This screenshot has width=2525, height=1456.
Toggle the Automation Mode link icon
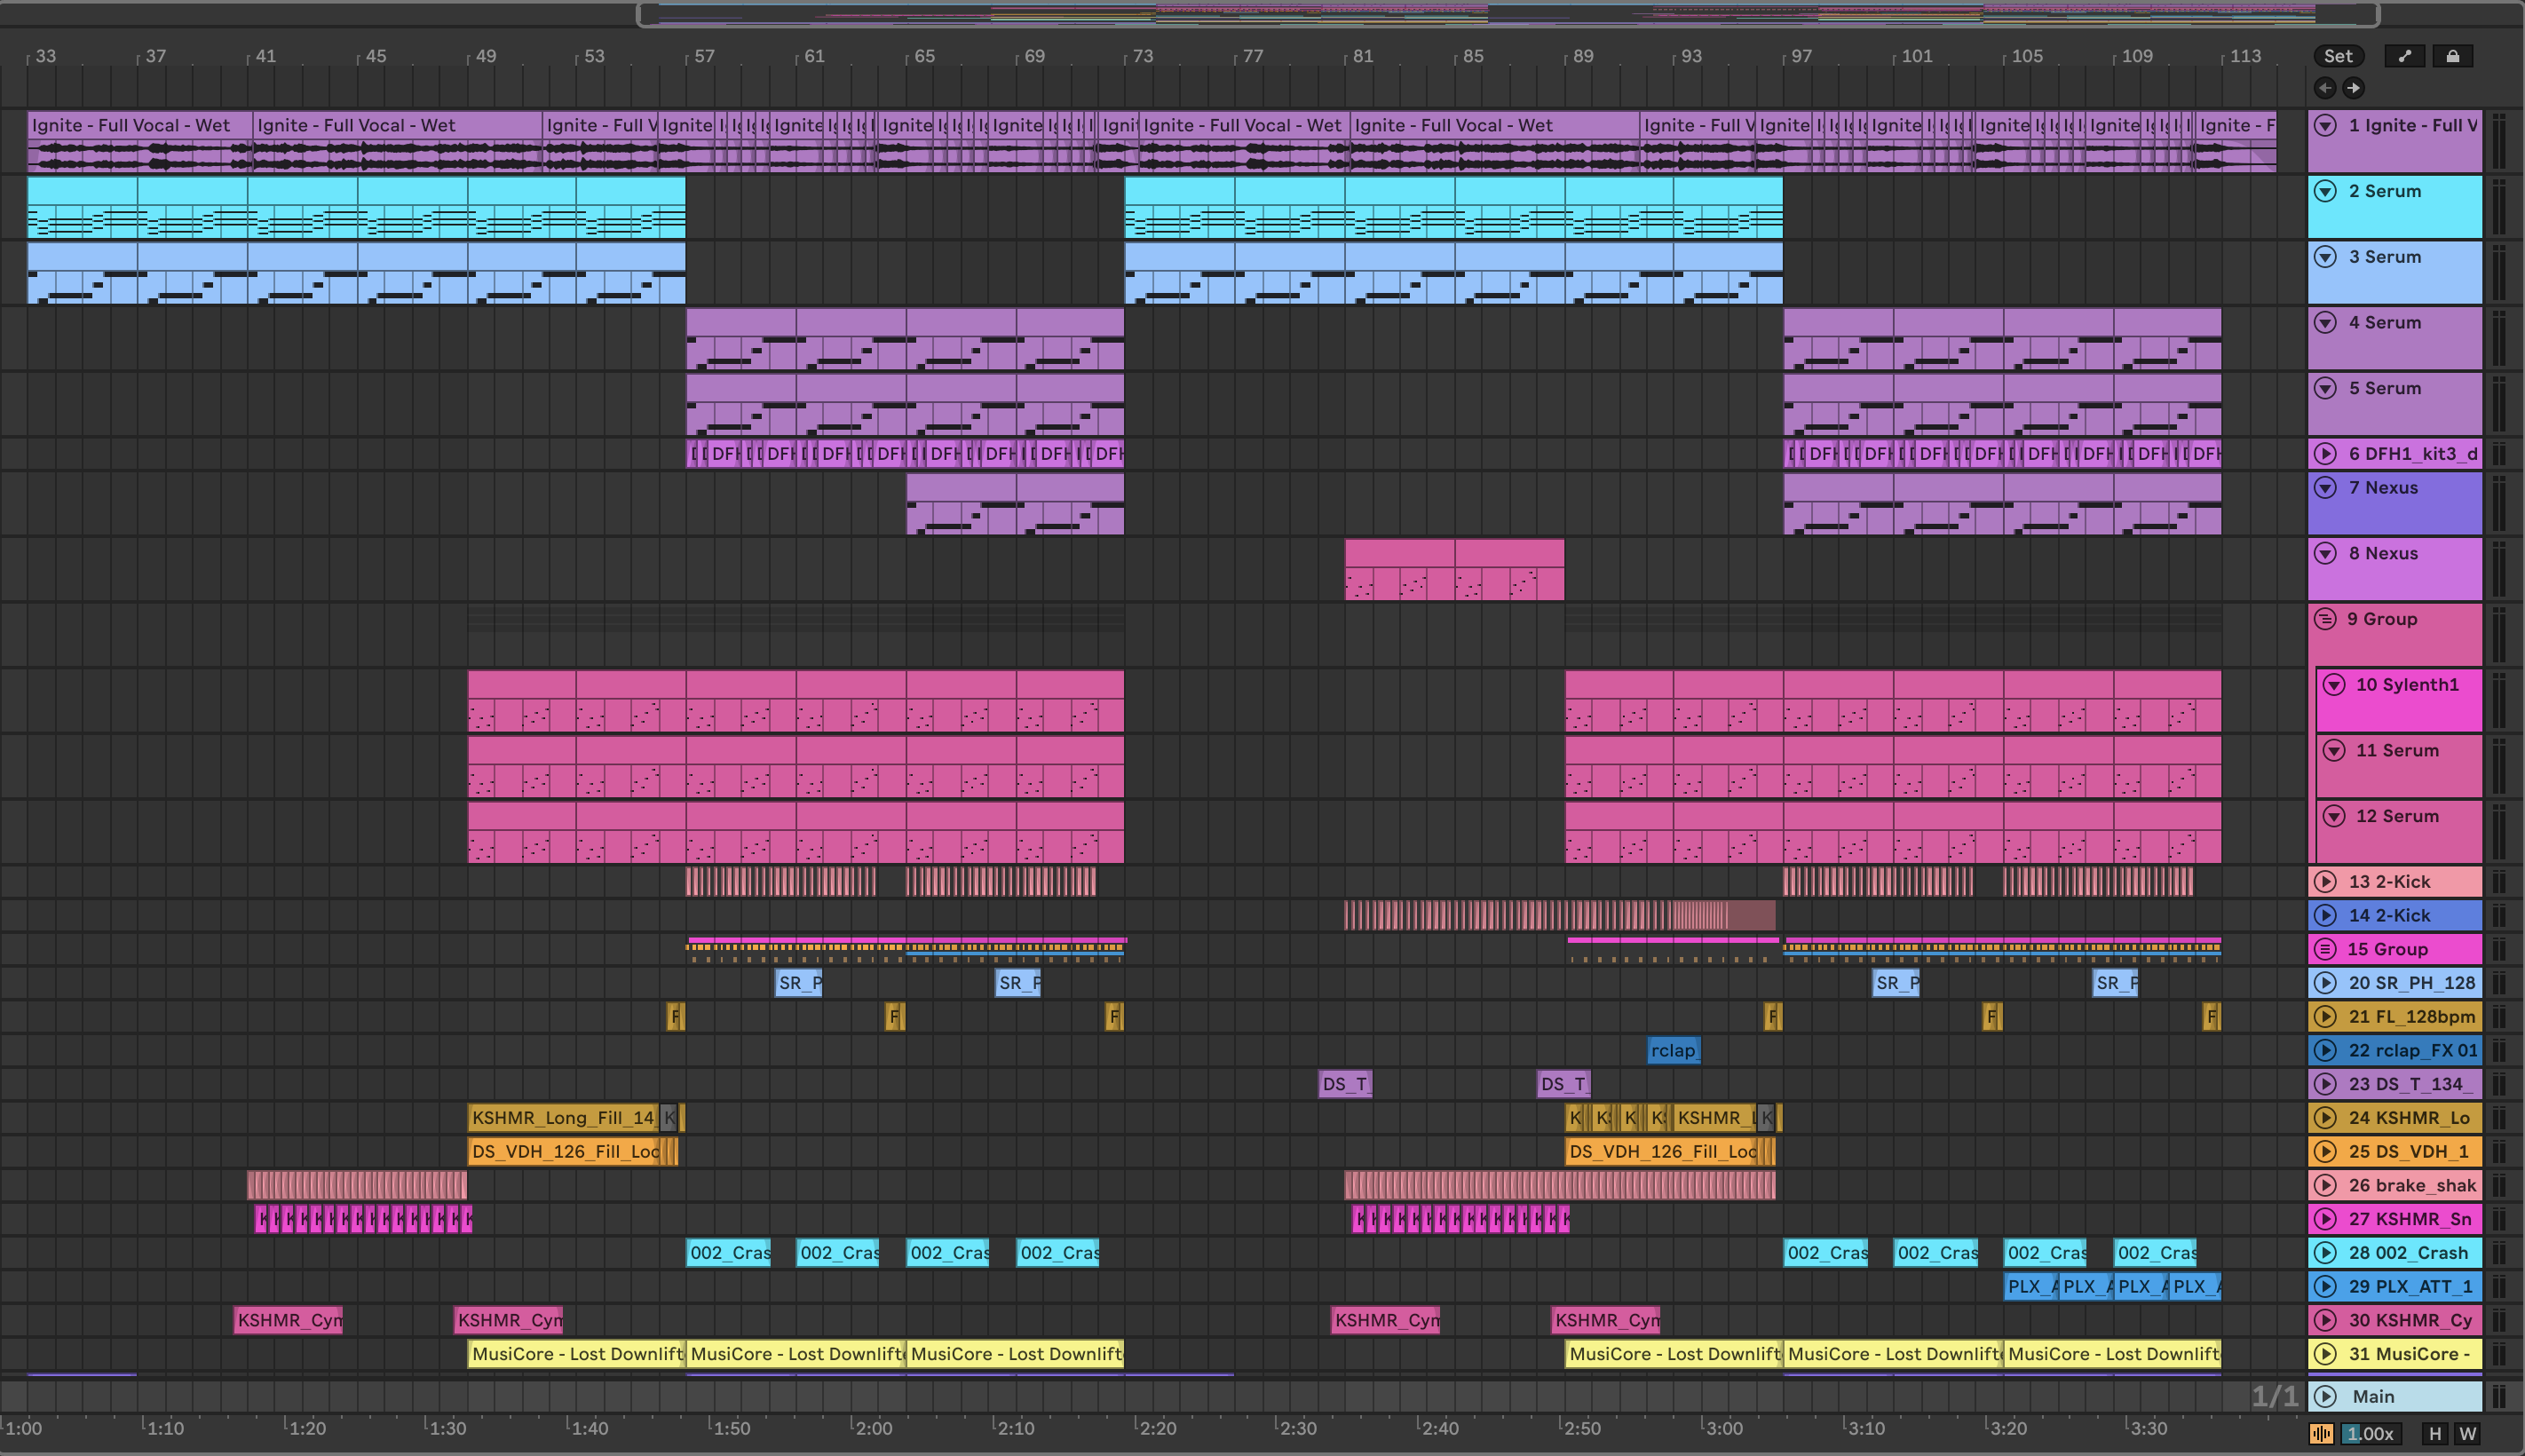click(2405, 56)
